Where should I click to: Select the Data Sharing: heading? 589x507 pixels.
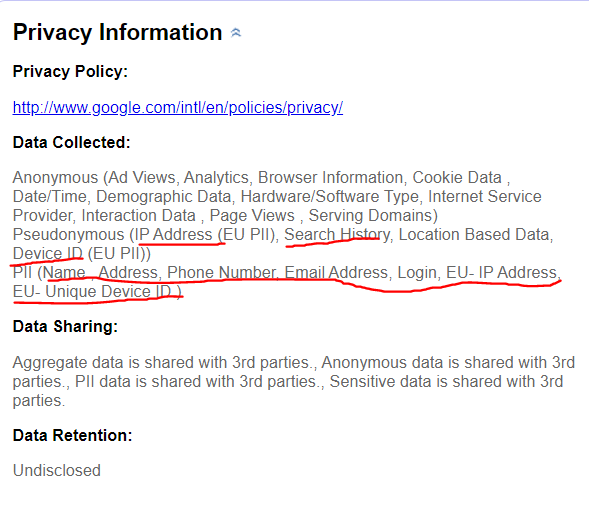(65, 326)
